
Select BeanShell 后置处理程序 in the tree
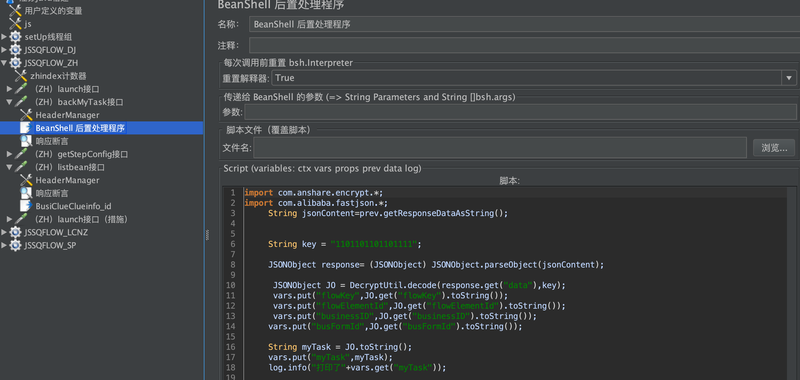pos(80,128)
